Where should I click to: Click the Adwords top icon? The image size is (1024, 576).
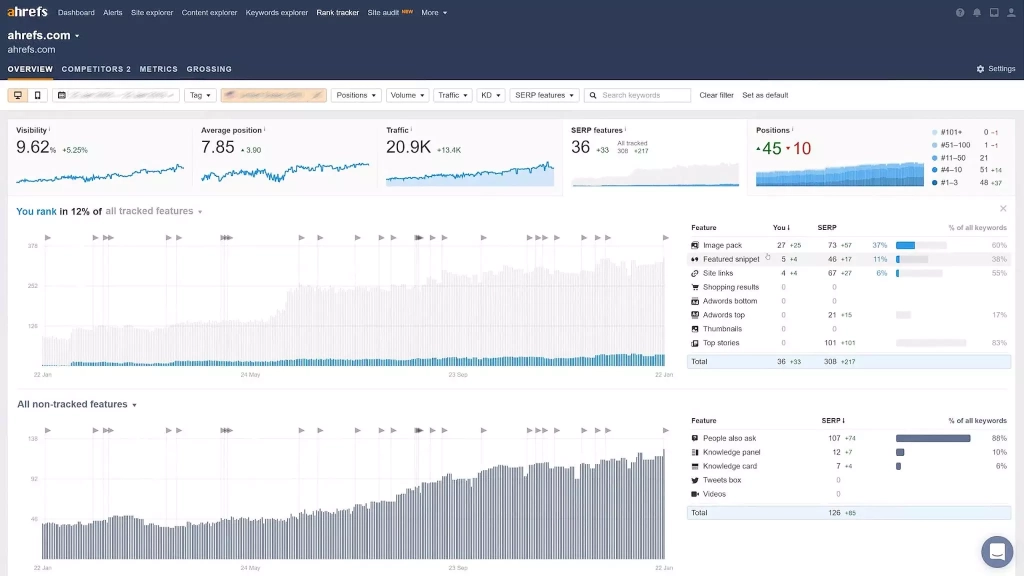click(695, 315)
